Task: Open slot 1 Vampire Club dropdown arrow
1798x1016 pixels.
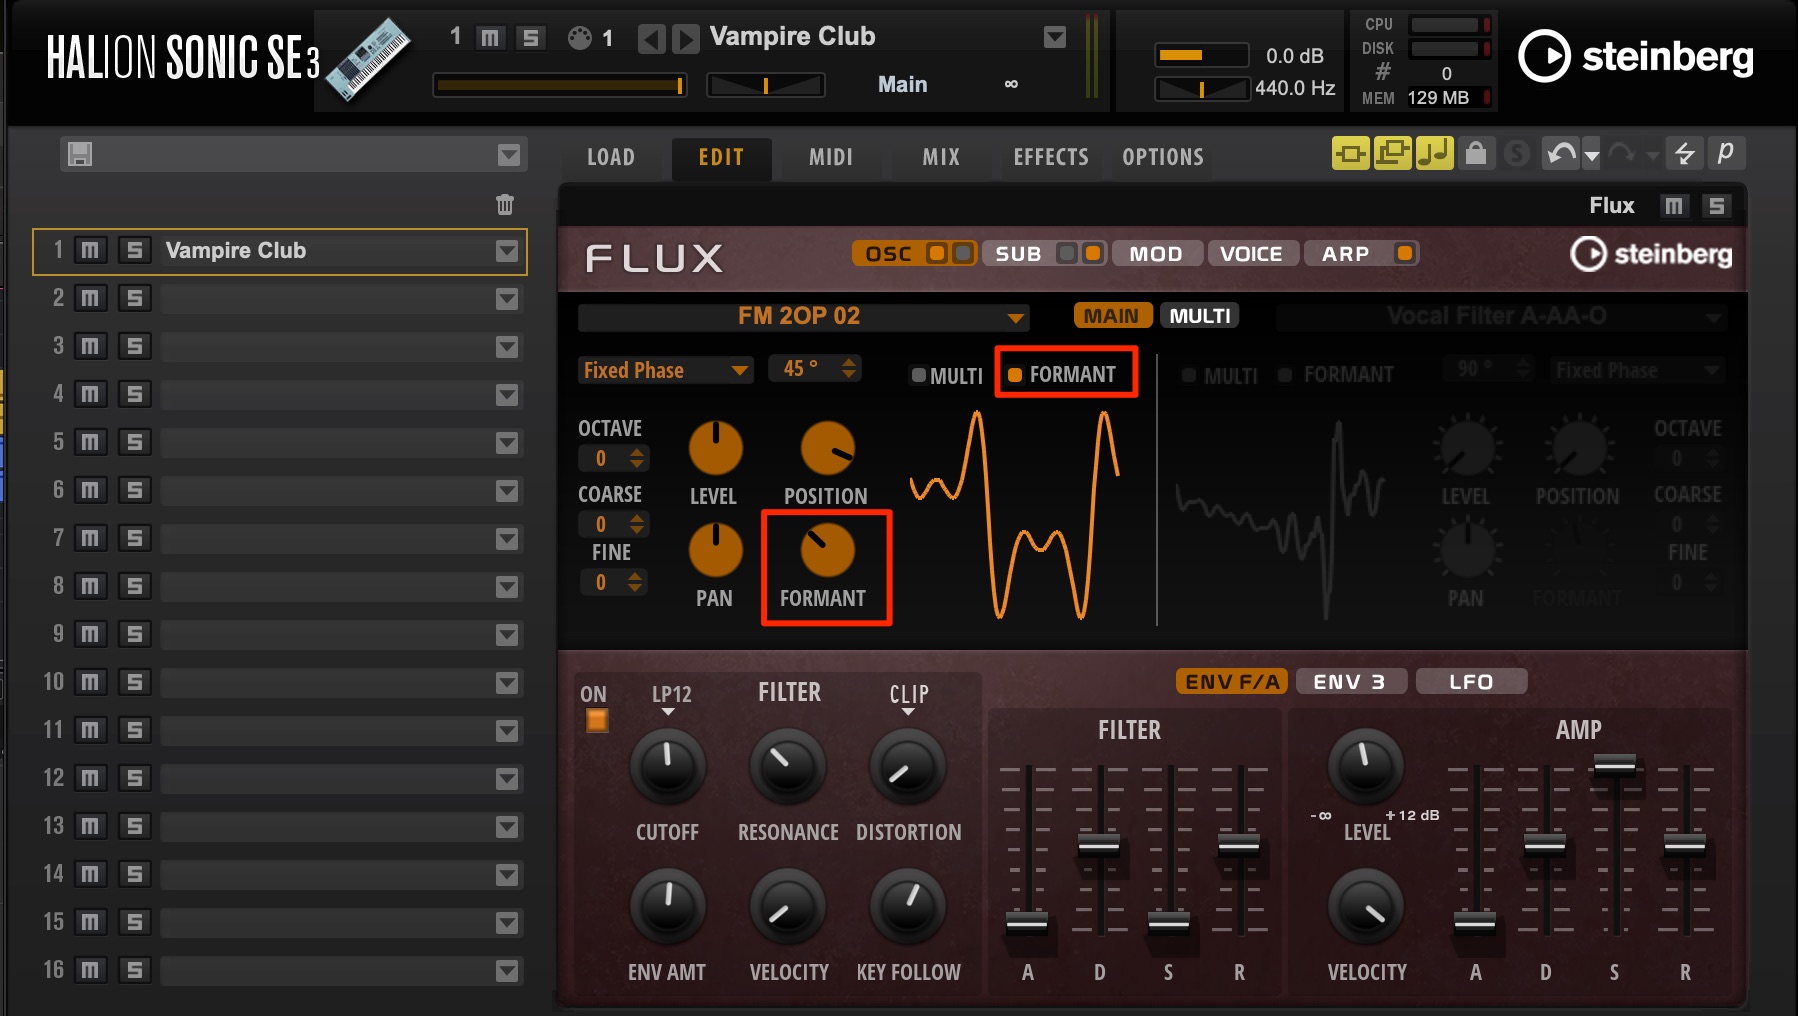Action: tap(507, 251)
